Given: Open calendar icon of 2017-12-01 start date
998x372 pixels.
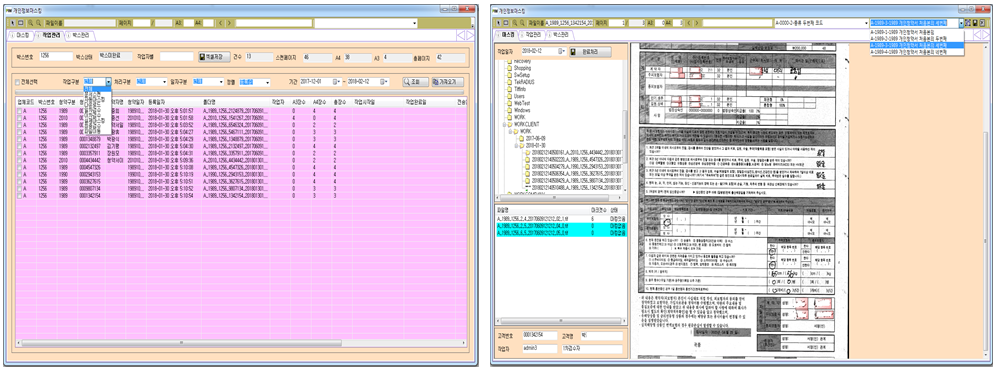Looking at the screenshot, I should tap(338, 82).
